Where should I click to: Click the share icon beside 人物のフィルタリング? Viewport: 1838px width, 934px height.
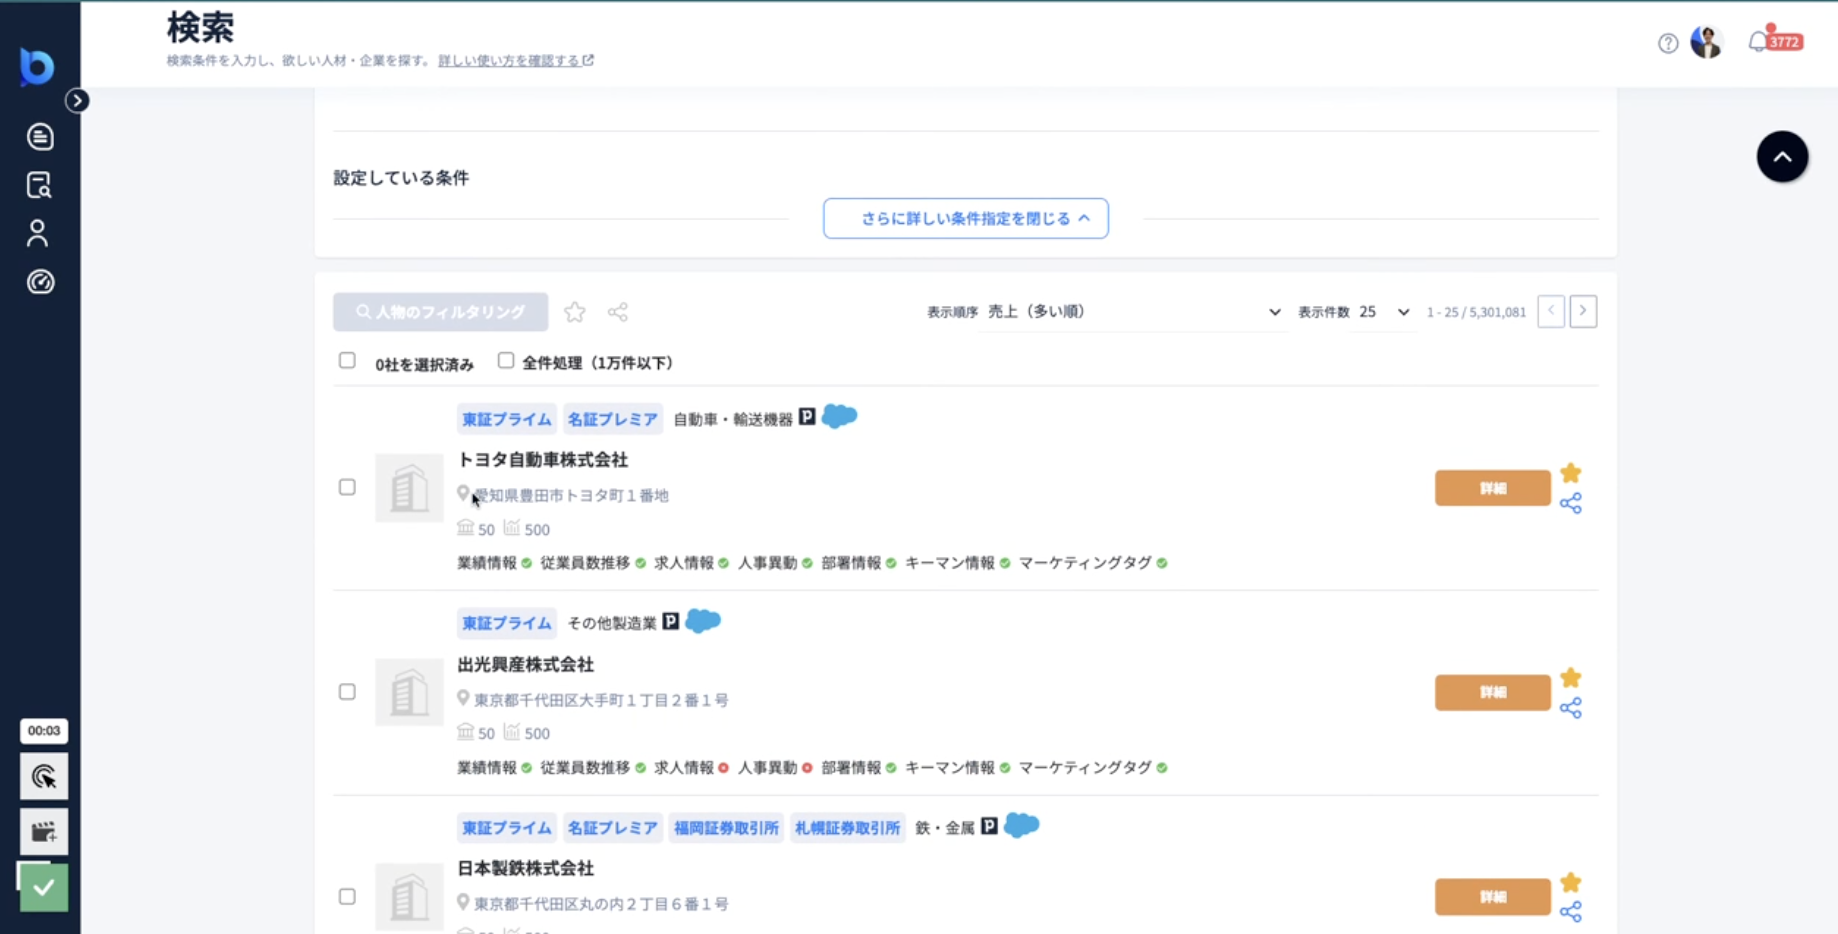618,312
